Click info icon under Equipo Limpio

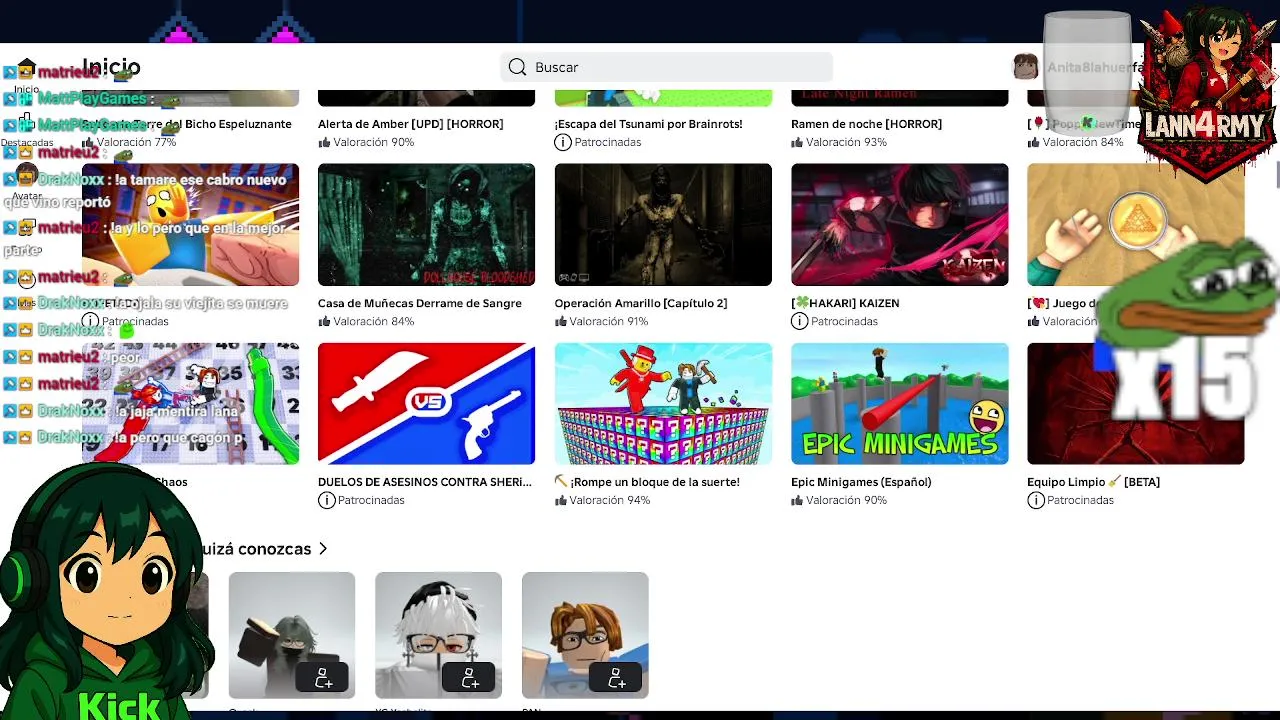coord(1035,500)
